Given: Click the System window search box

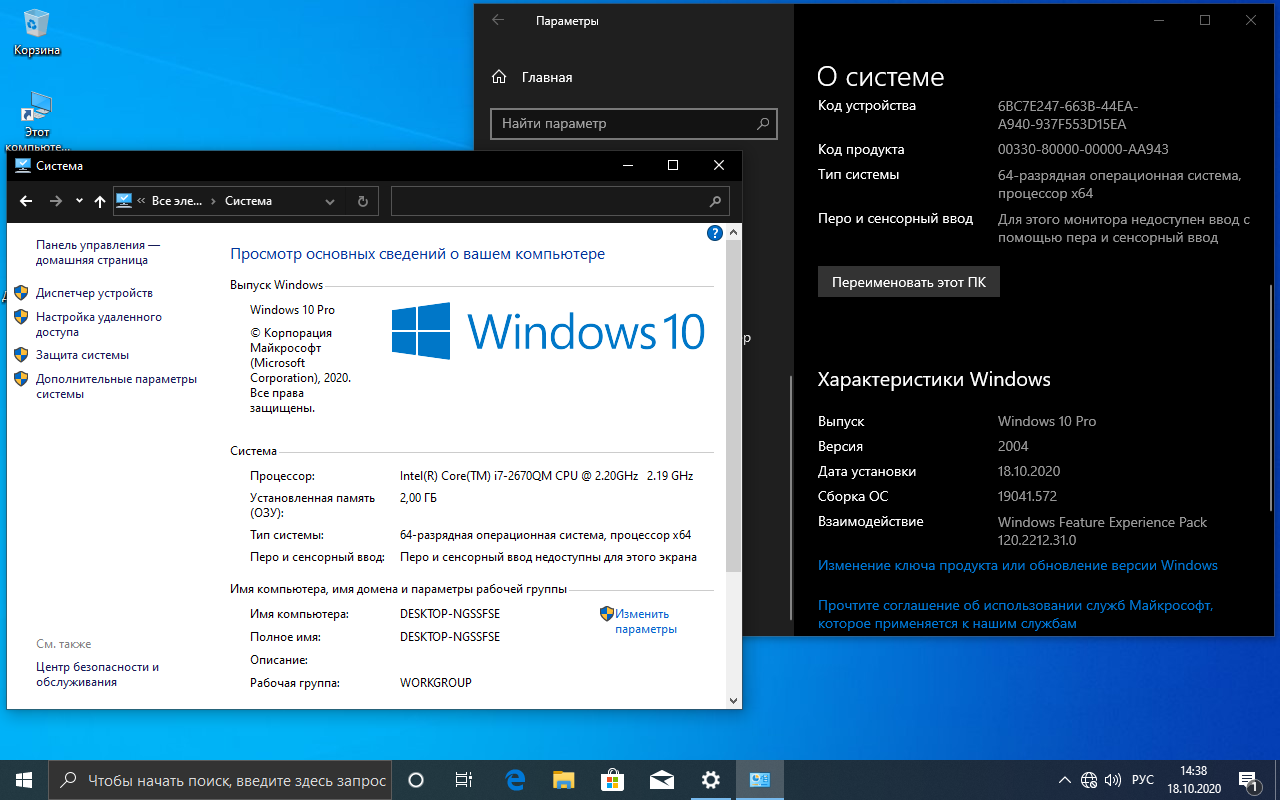Looking at the screenshot, I should pyautogui.click(x=559, y=201).
